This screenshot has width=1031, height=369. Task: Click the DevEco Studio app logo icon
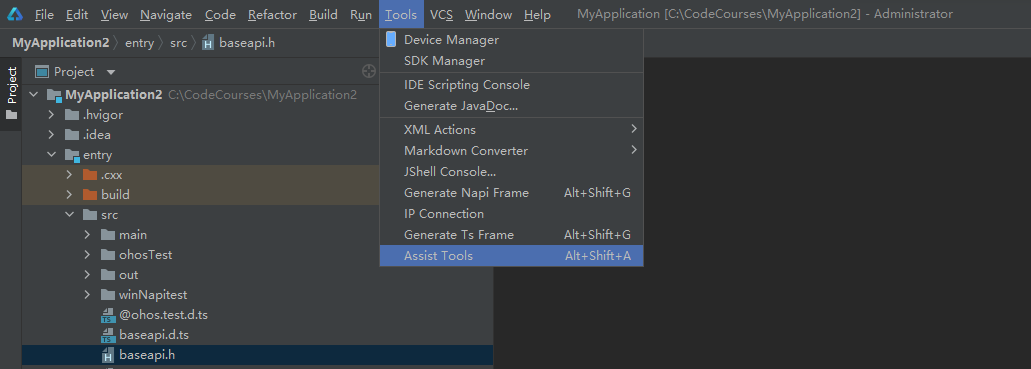14,14
